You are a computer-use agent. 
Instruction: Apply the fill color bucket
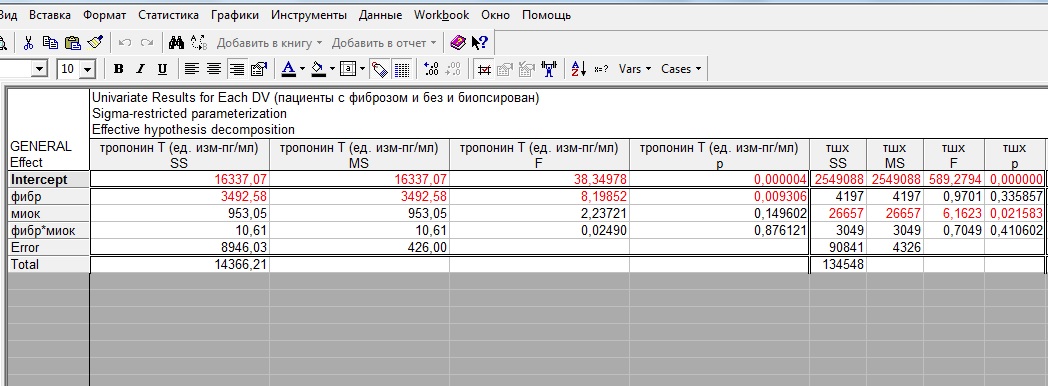[x=318, y=69]
